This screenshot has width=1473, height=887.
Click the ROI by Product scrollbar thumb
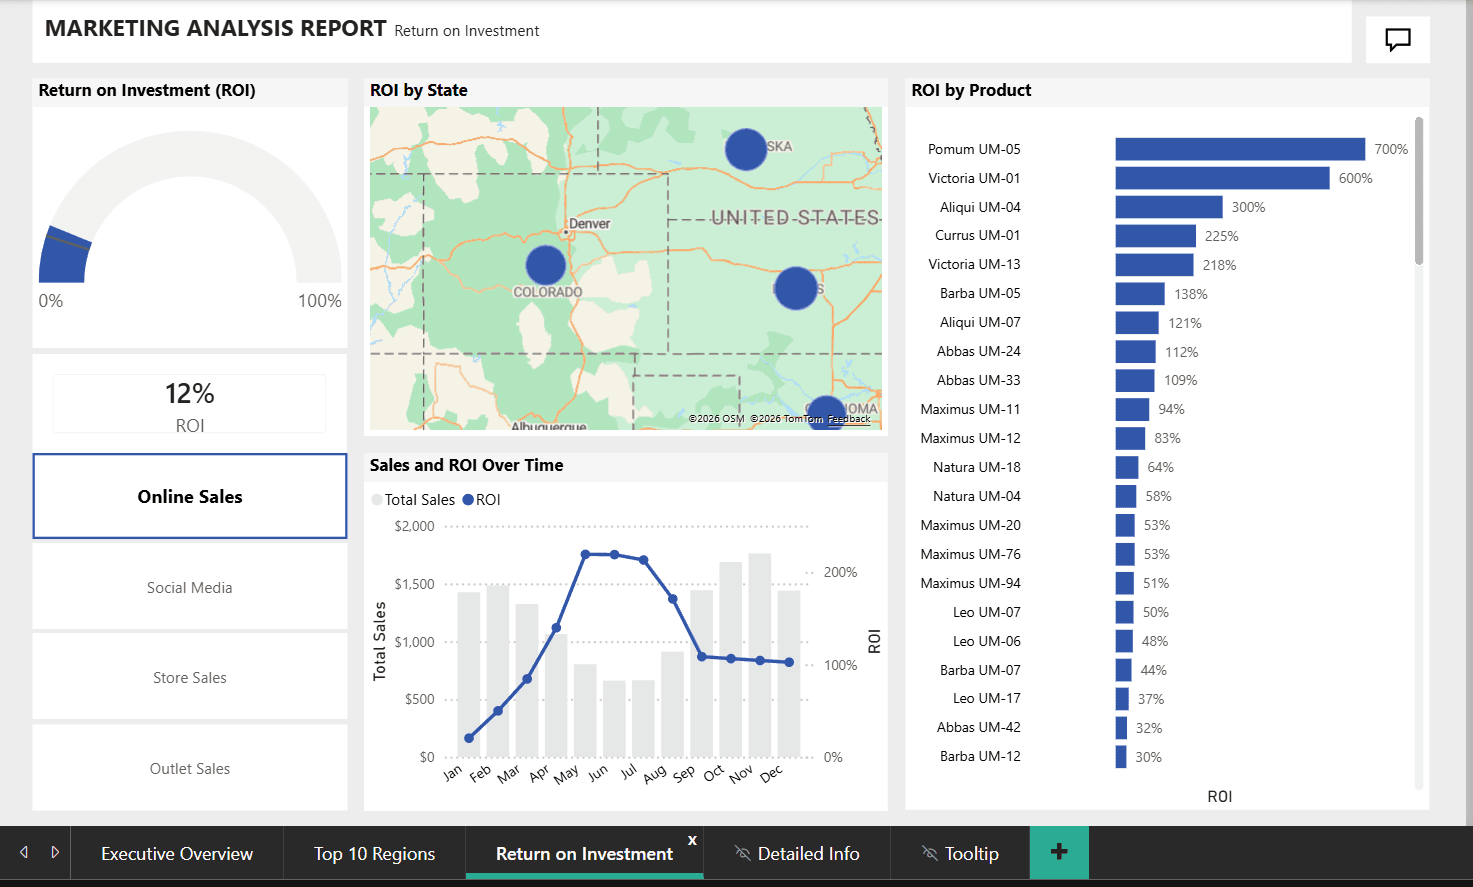click(x=1418, y=191)
